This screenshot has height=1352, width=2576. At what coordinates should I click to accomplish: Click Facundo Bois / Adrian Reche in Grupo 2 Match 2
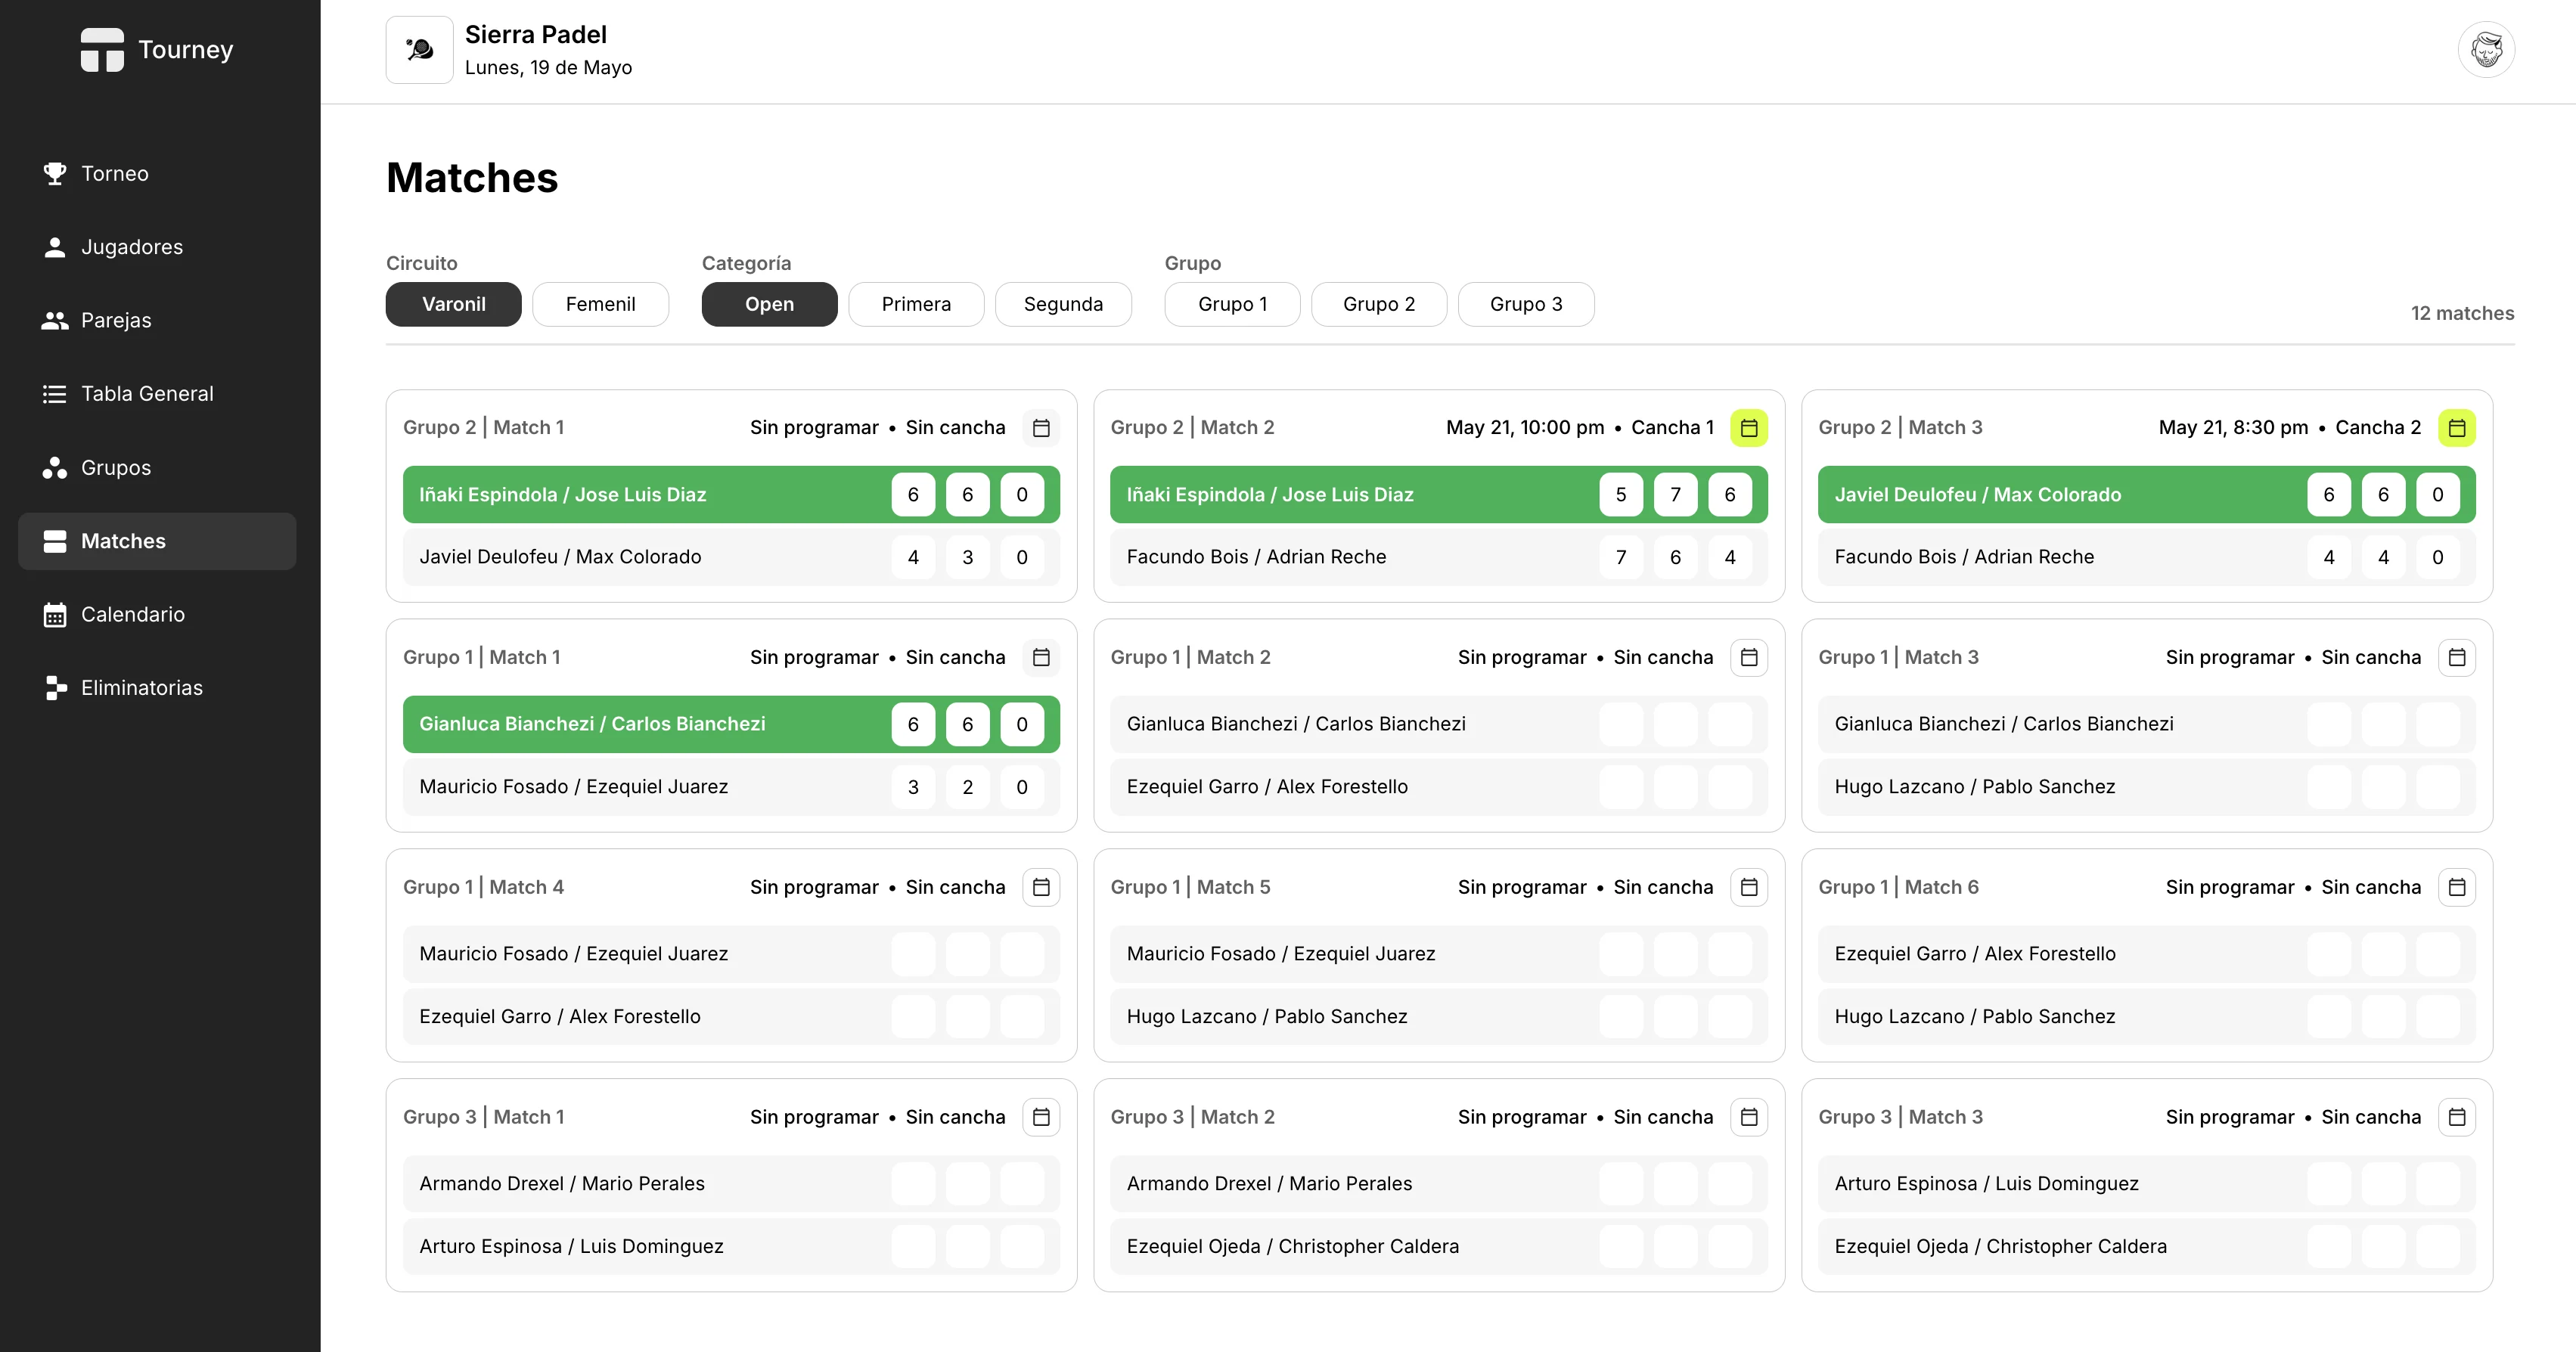pyautogui.click(x=1438, y=557)
